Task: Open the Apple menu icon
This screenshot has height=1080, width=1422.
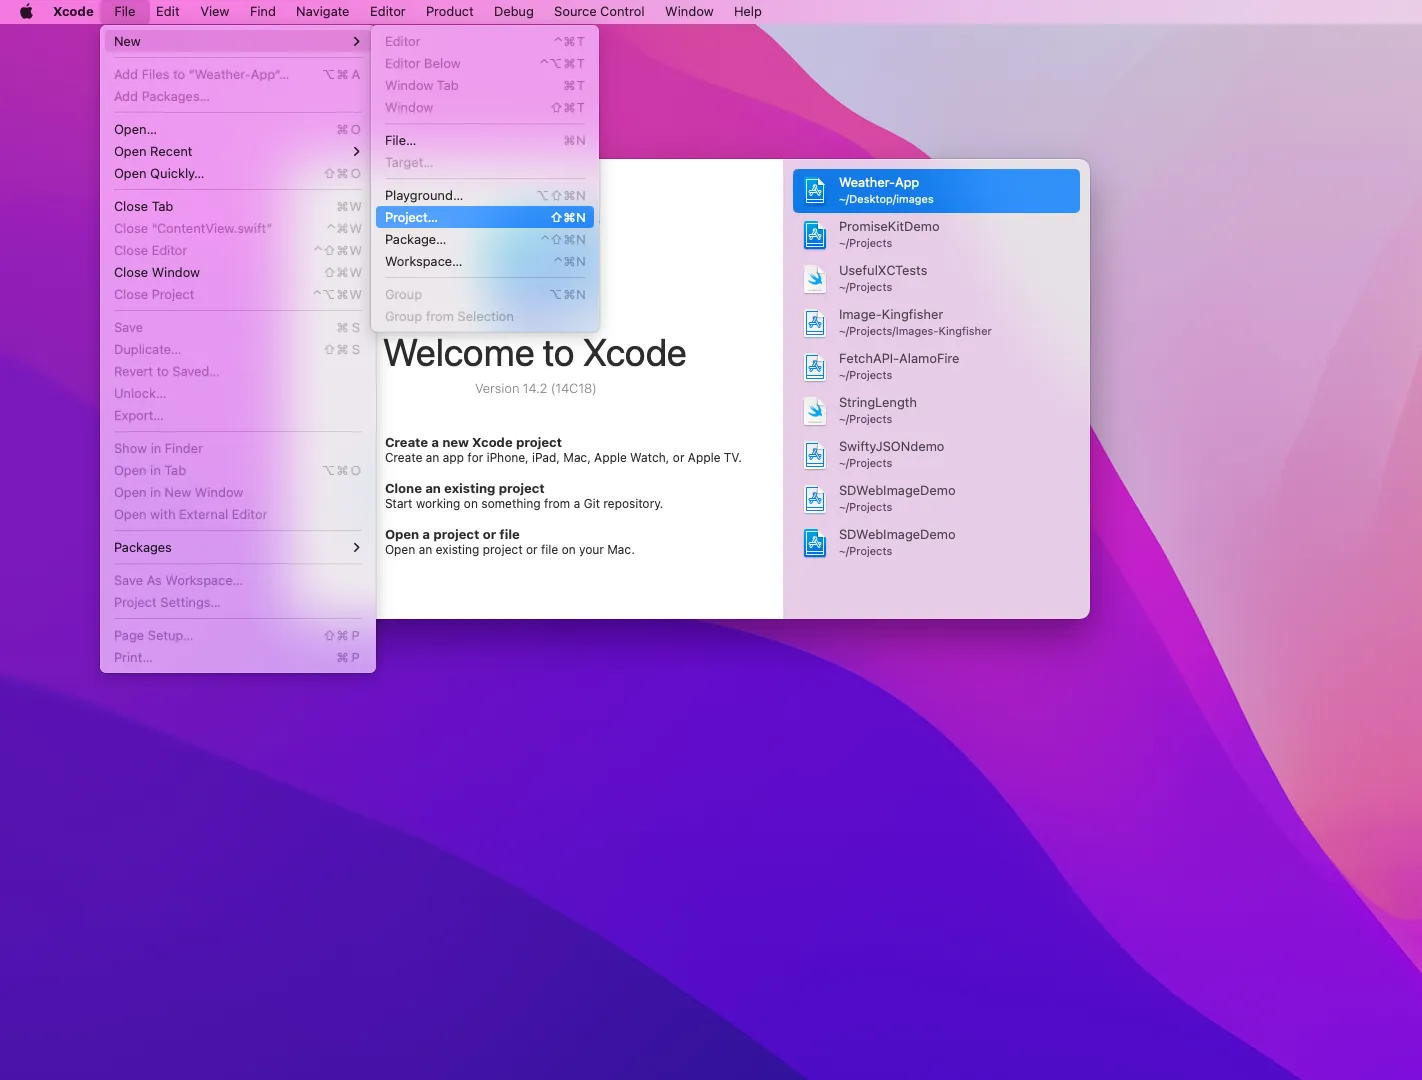Action: coord(27,12)
